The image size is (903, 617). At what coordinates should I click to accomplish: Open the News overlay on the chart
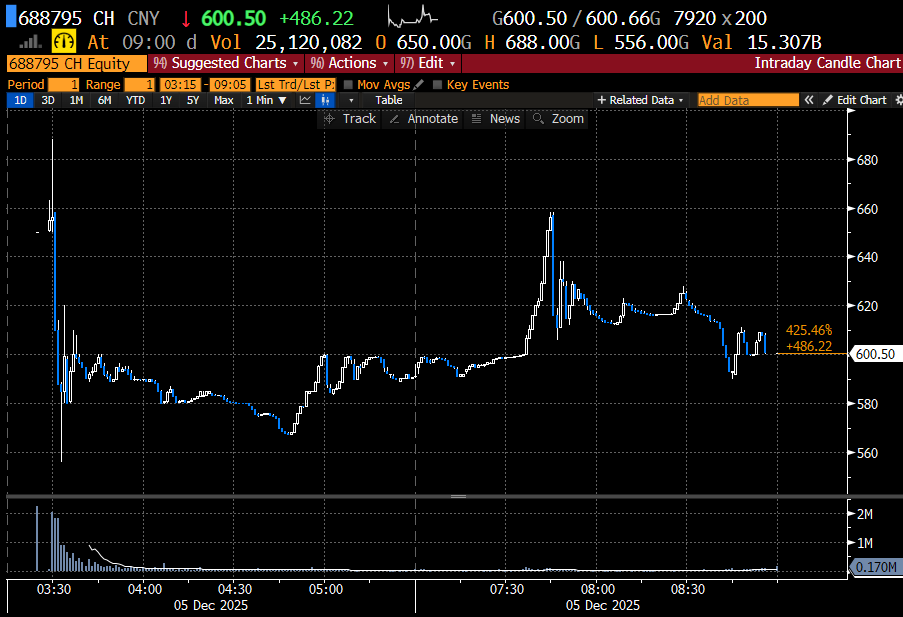coord(496,119)
